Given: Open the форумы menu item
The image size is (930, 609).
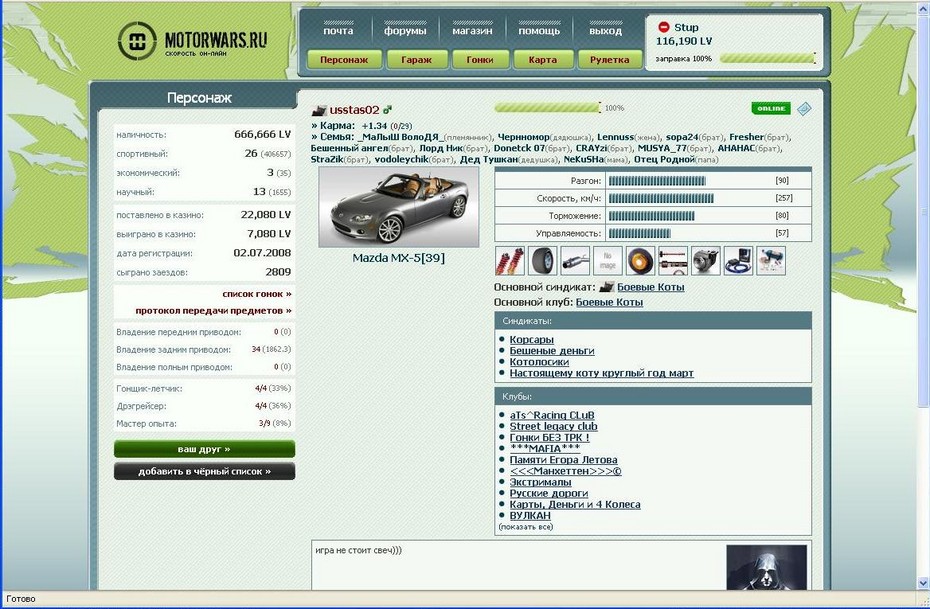Looking at the screenshot, I should [405, 31].
